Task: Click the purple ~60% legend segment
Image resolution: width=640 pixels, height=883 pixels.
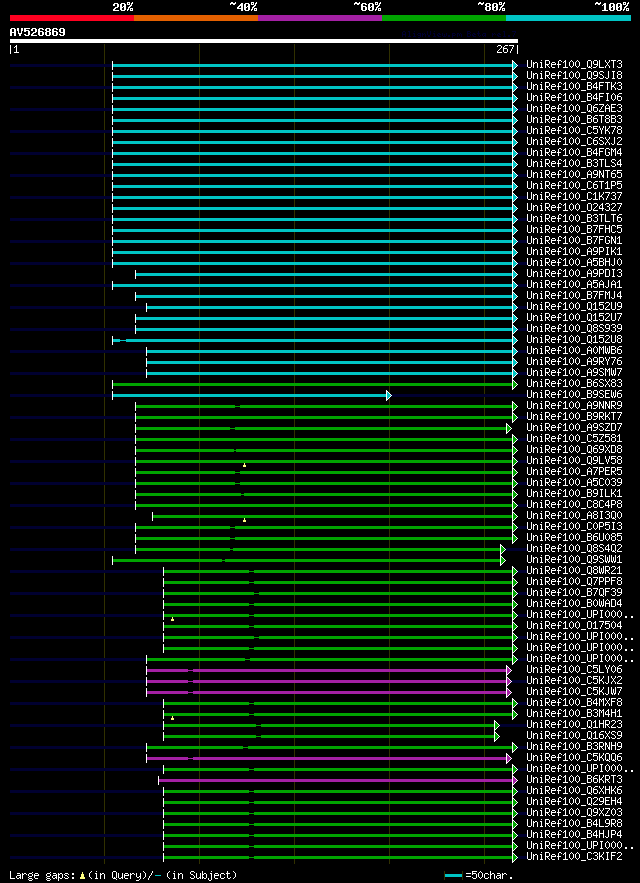Action: (320, 18)
